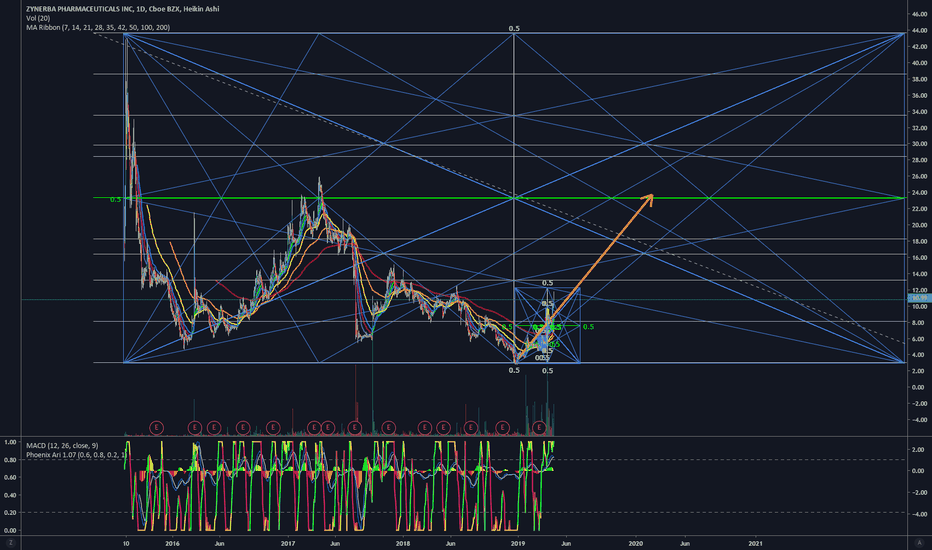Image resolution: width=932 pixels, height=550 pixels.
Task: Toggle the auto-scale A button at bottom-right
Action: (919, 543)
